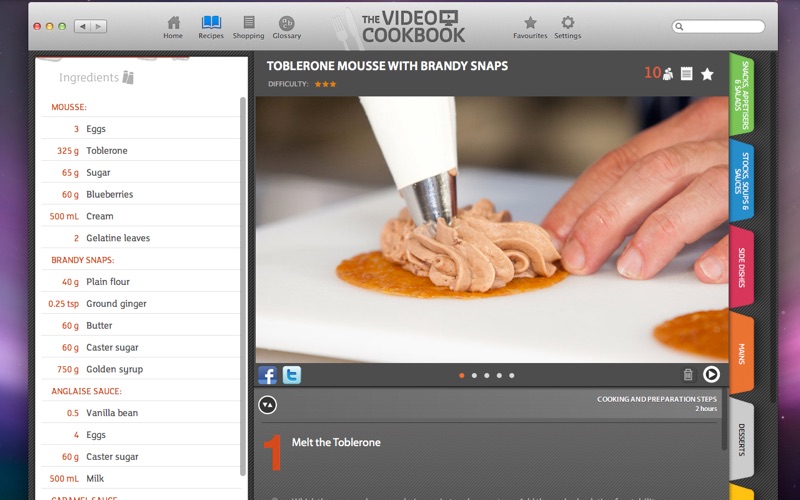The image size is (800, 500).
Task: Select the 40 g Plain flour row
Action: point(141,282)
